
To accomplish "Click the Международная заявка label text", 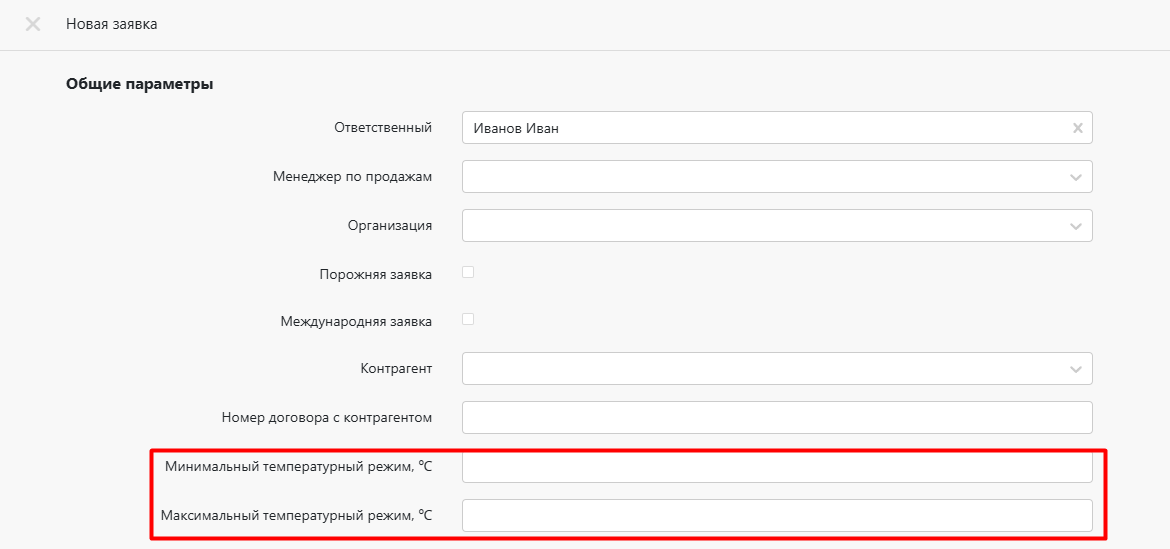I will [x=356, y=322].
